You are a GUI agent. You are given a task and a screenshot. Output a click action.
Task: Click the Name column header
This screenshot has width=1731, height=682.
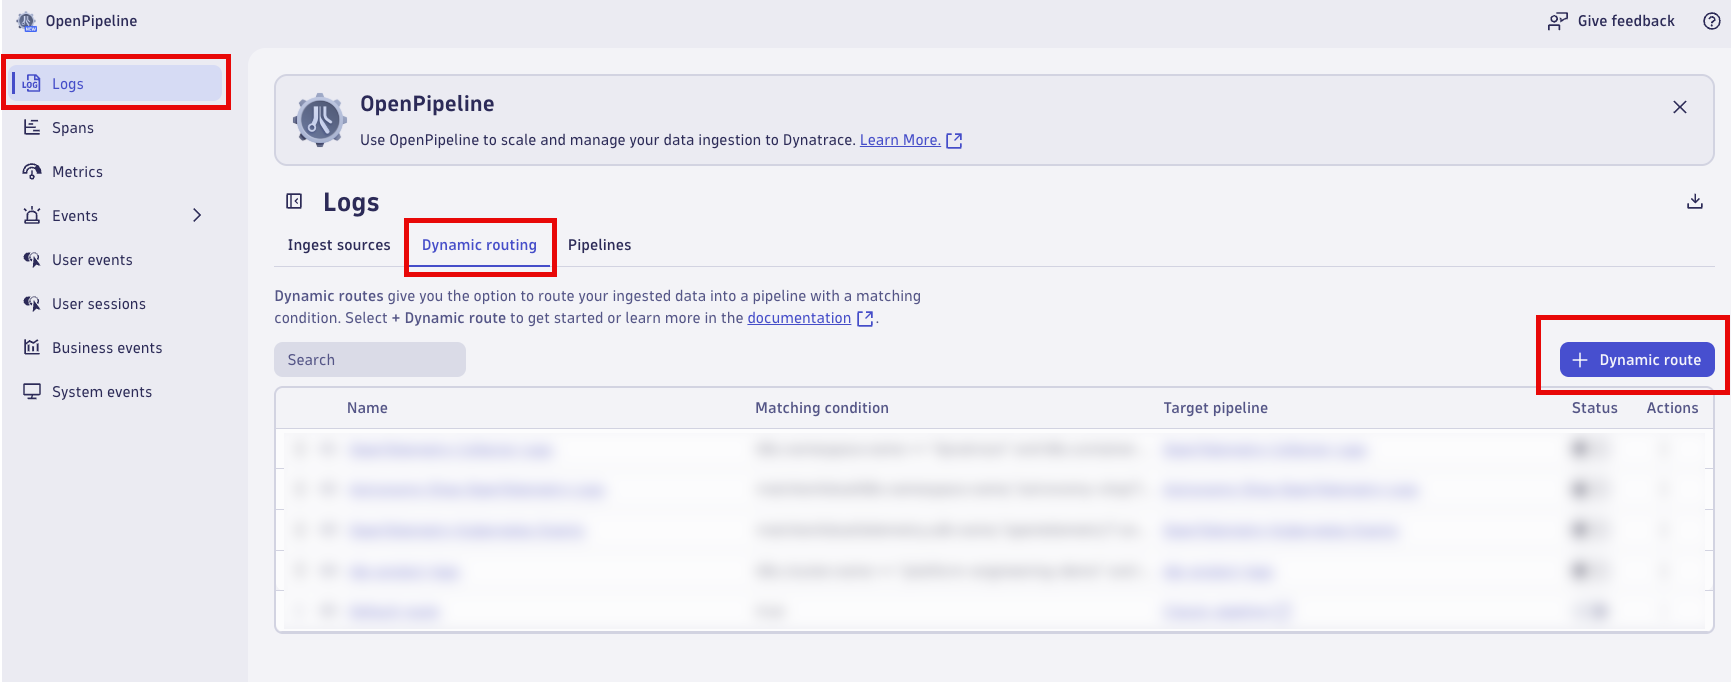click(367, 408)
